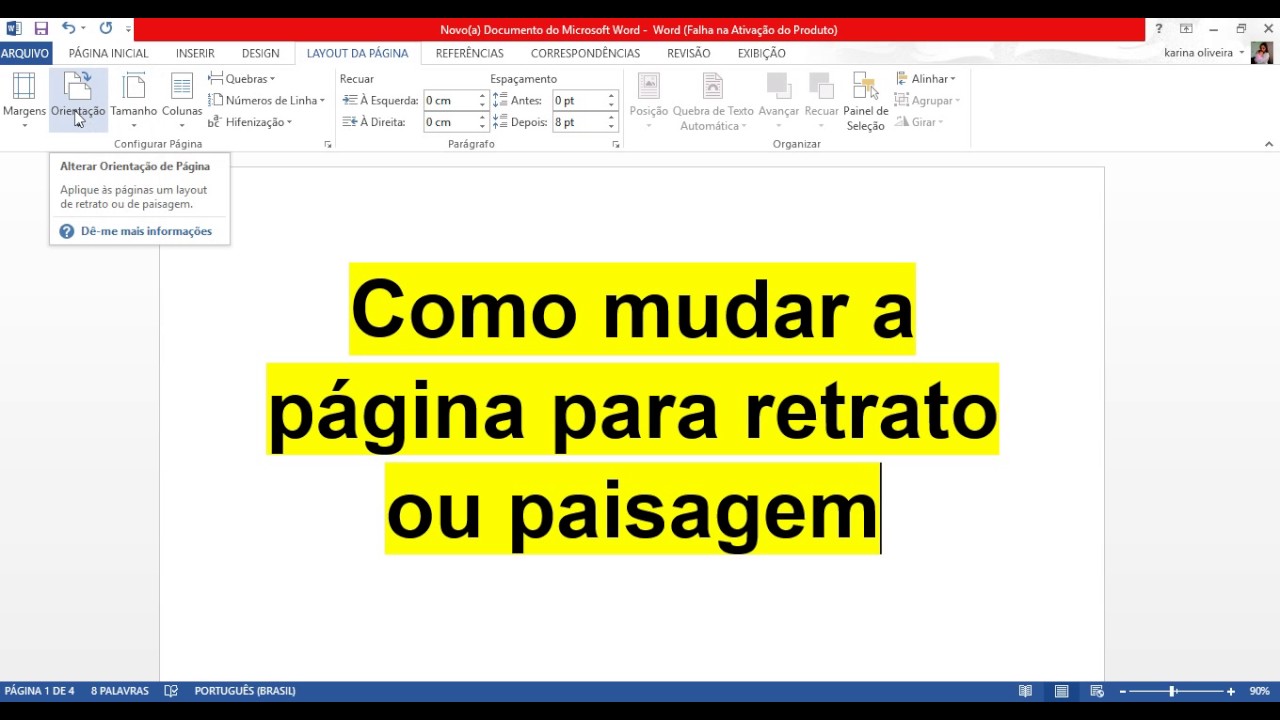Open the Orientação page orientation menu
The image size is (1280, 720).
(78, 100)
